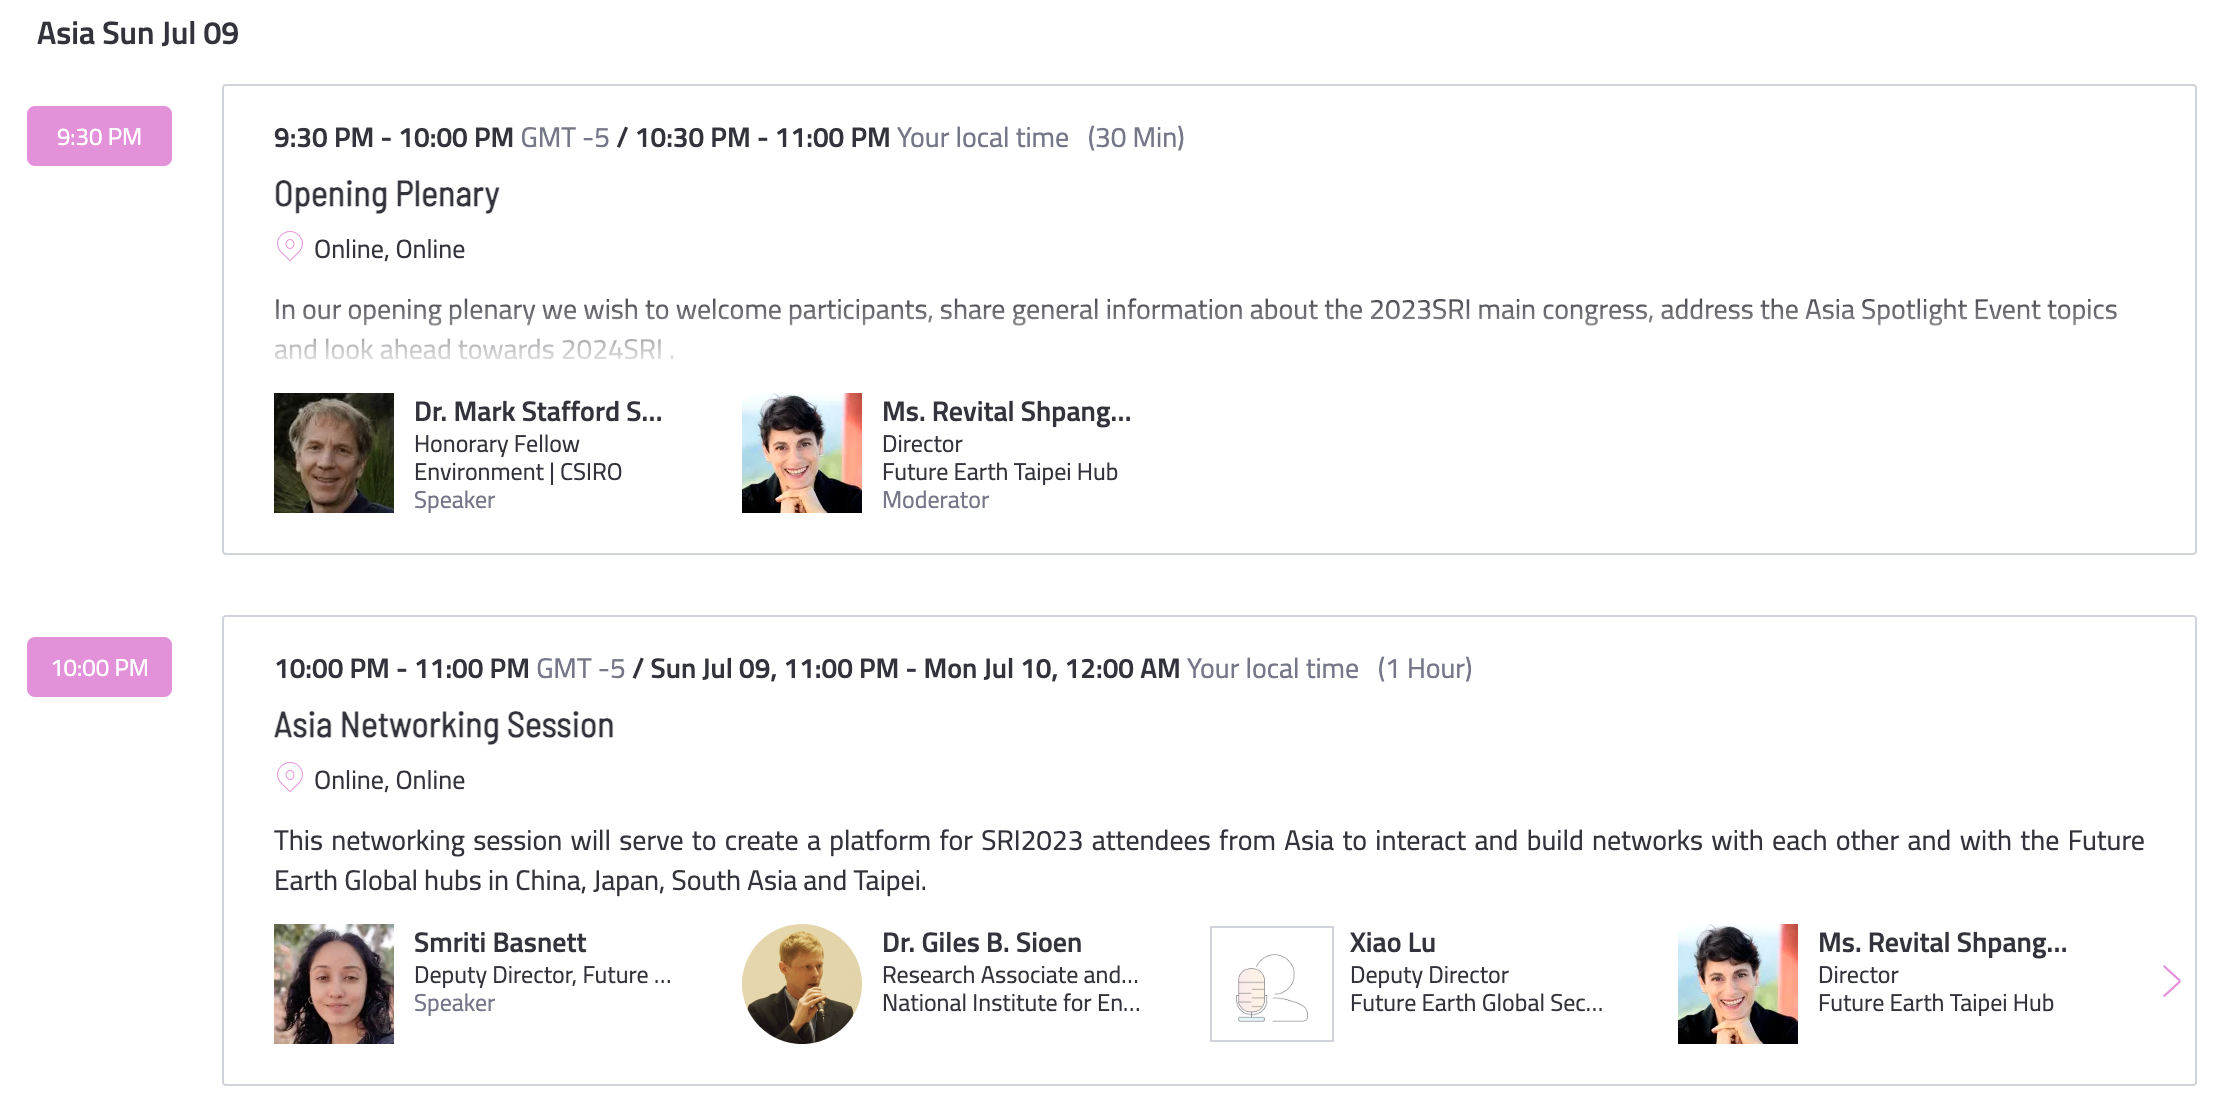
Task: Open Dr. Giles B. Sioen name link
Action: pyautogui.click(x=982, y=943)
